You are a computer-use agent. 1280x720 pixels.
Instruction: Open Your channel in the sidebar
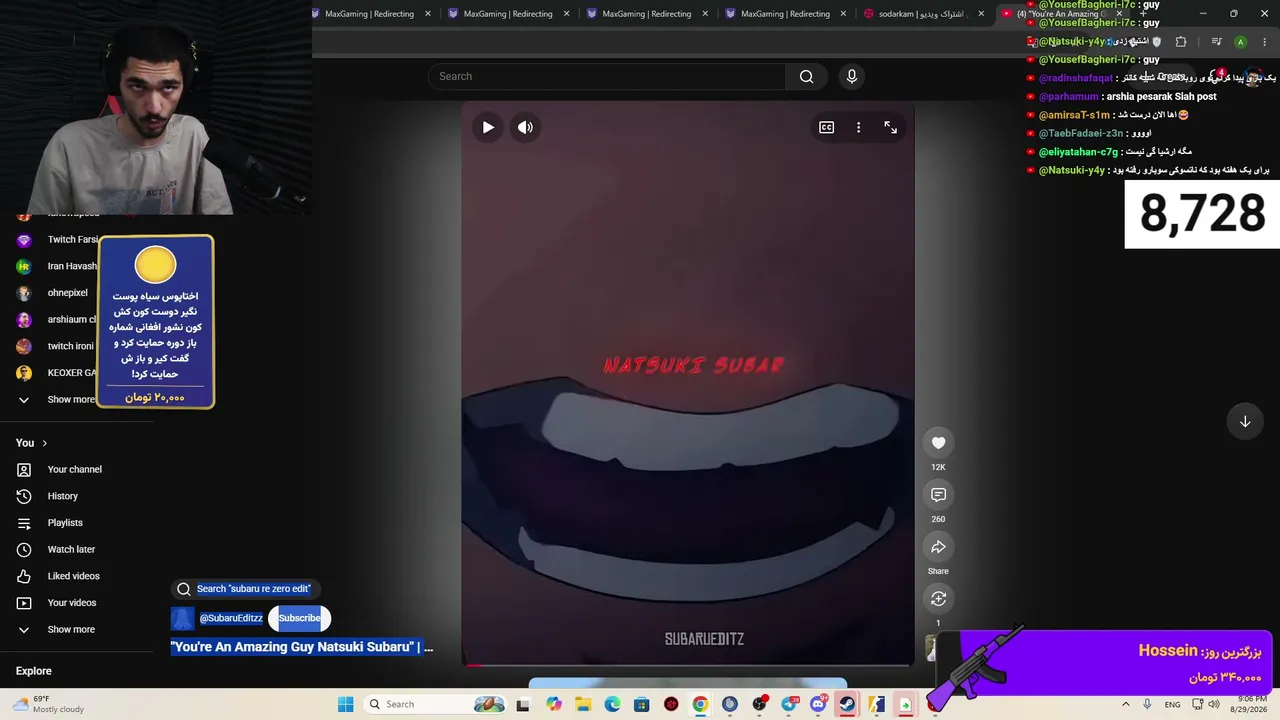75,469
